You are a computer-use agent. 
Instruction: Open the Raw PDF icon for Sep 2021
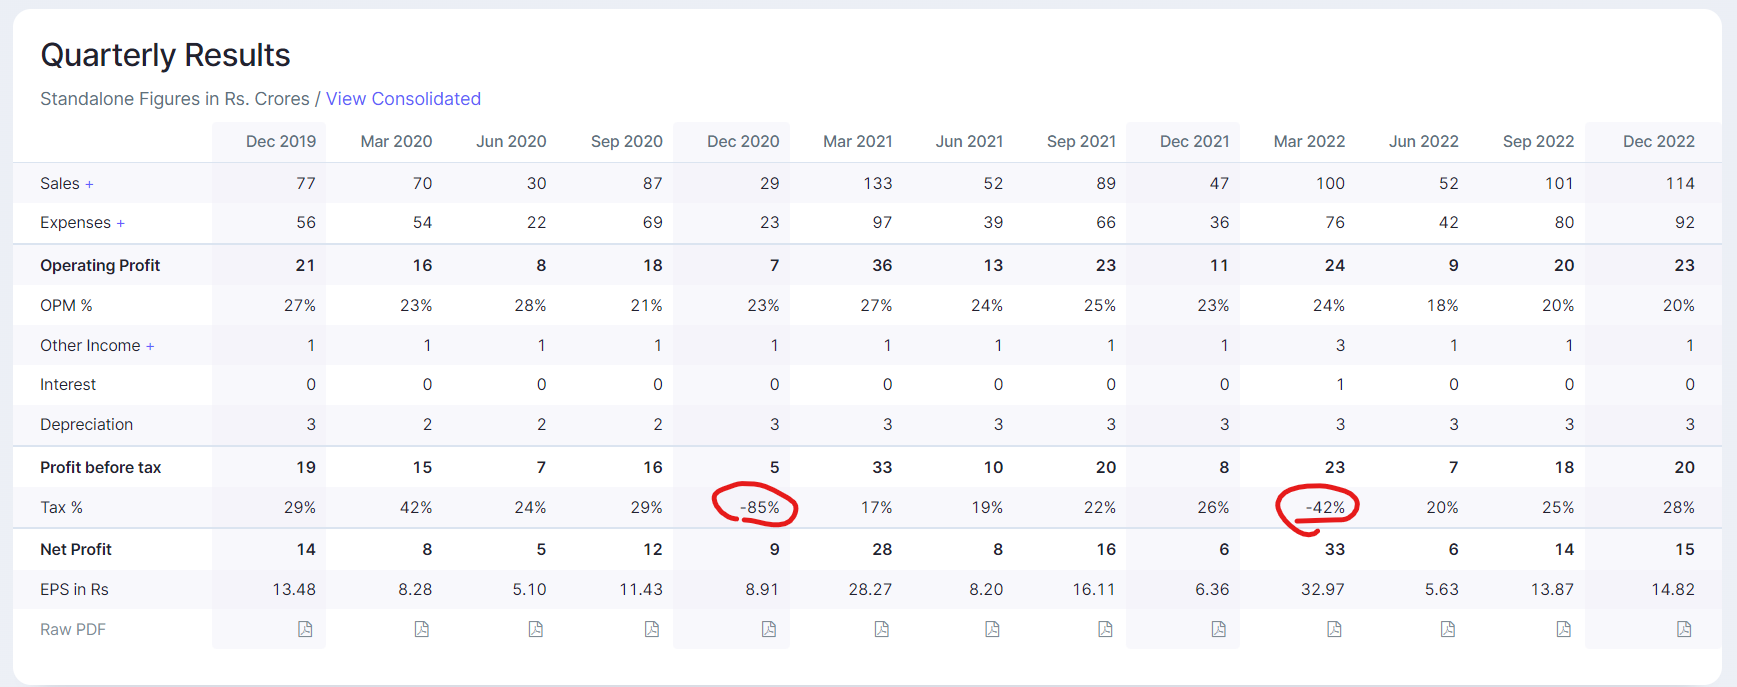click(x=1105, y=629)
